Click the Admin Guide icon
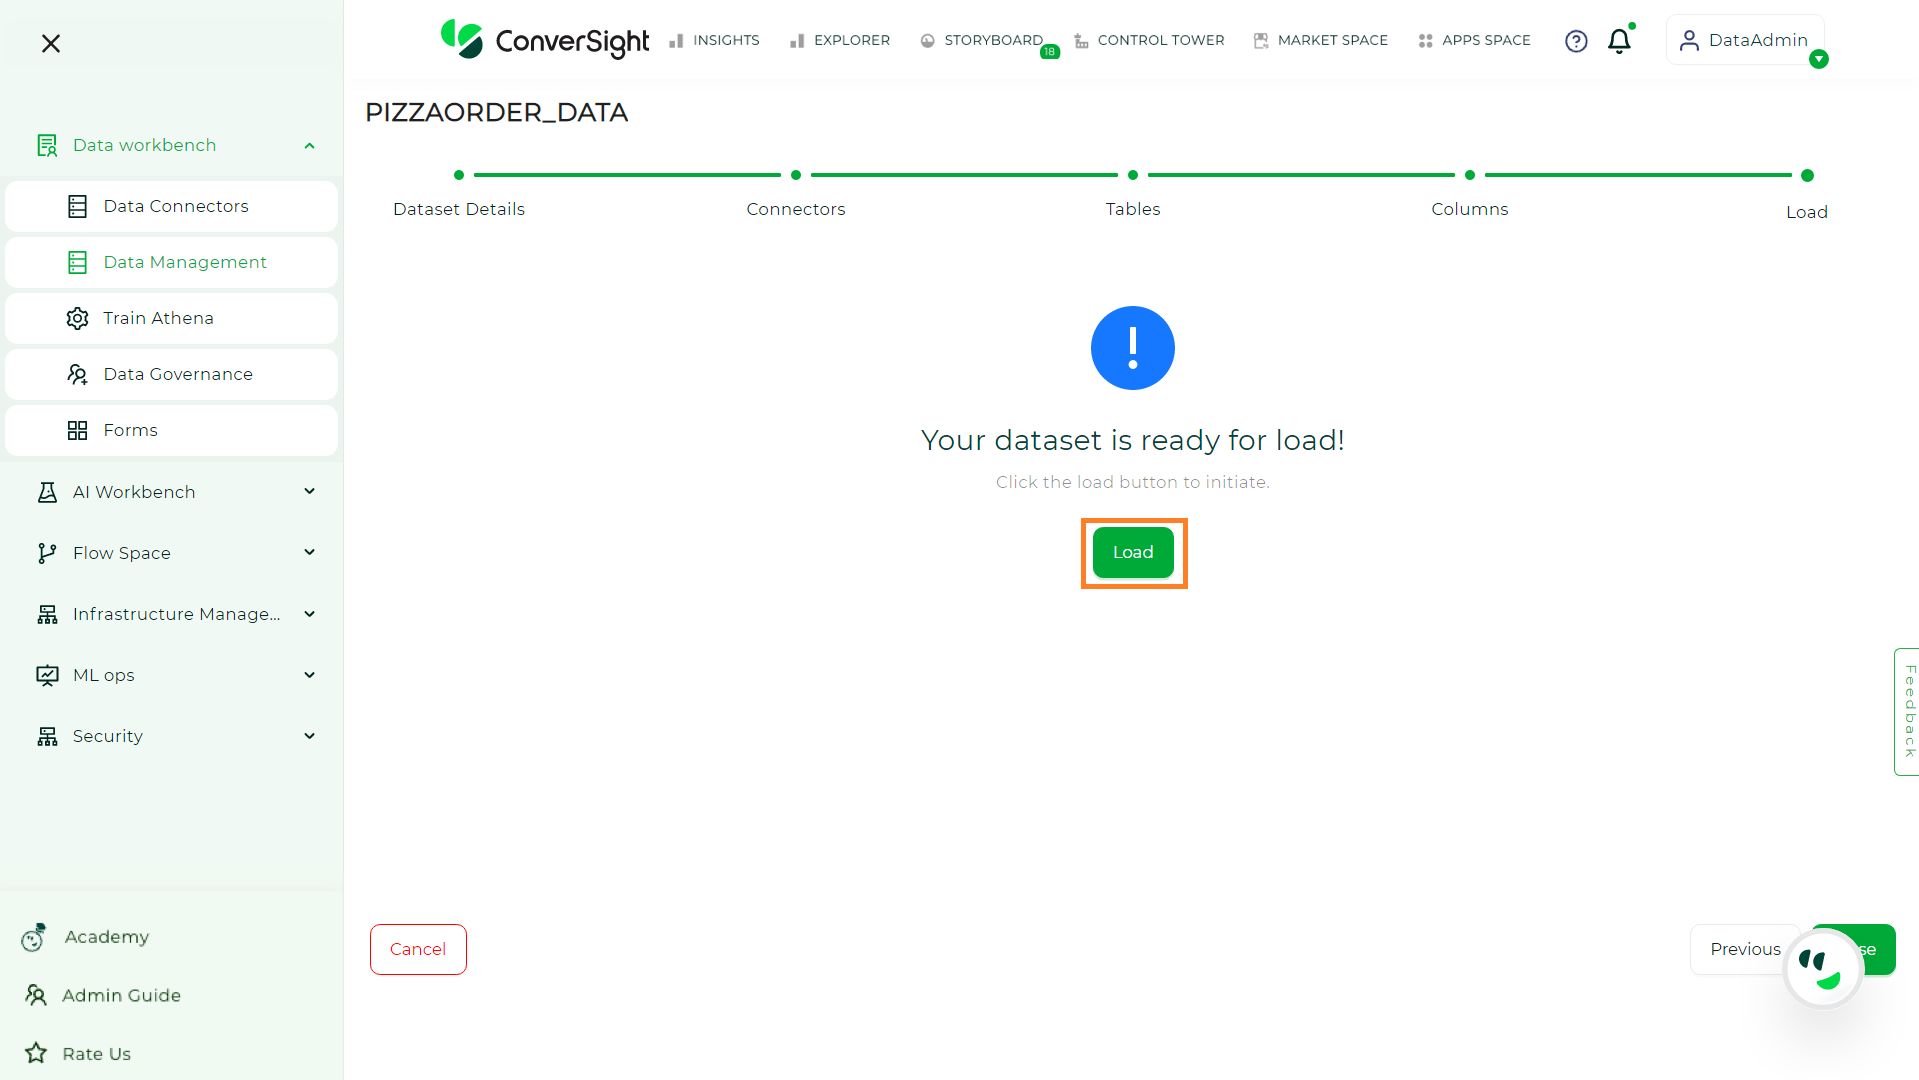Screen dimensions: 1919x1080 coord(36,995)
